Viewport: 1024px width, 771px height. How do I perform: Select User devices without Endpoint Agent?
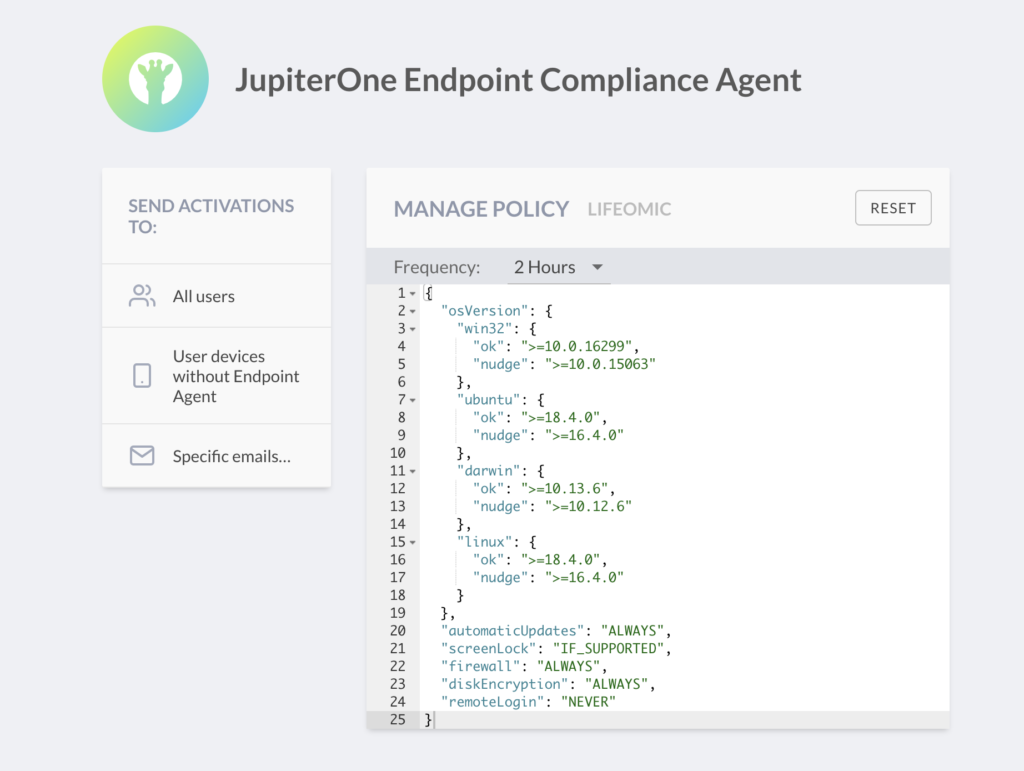[236, 376]
